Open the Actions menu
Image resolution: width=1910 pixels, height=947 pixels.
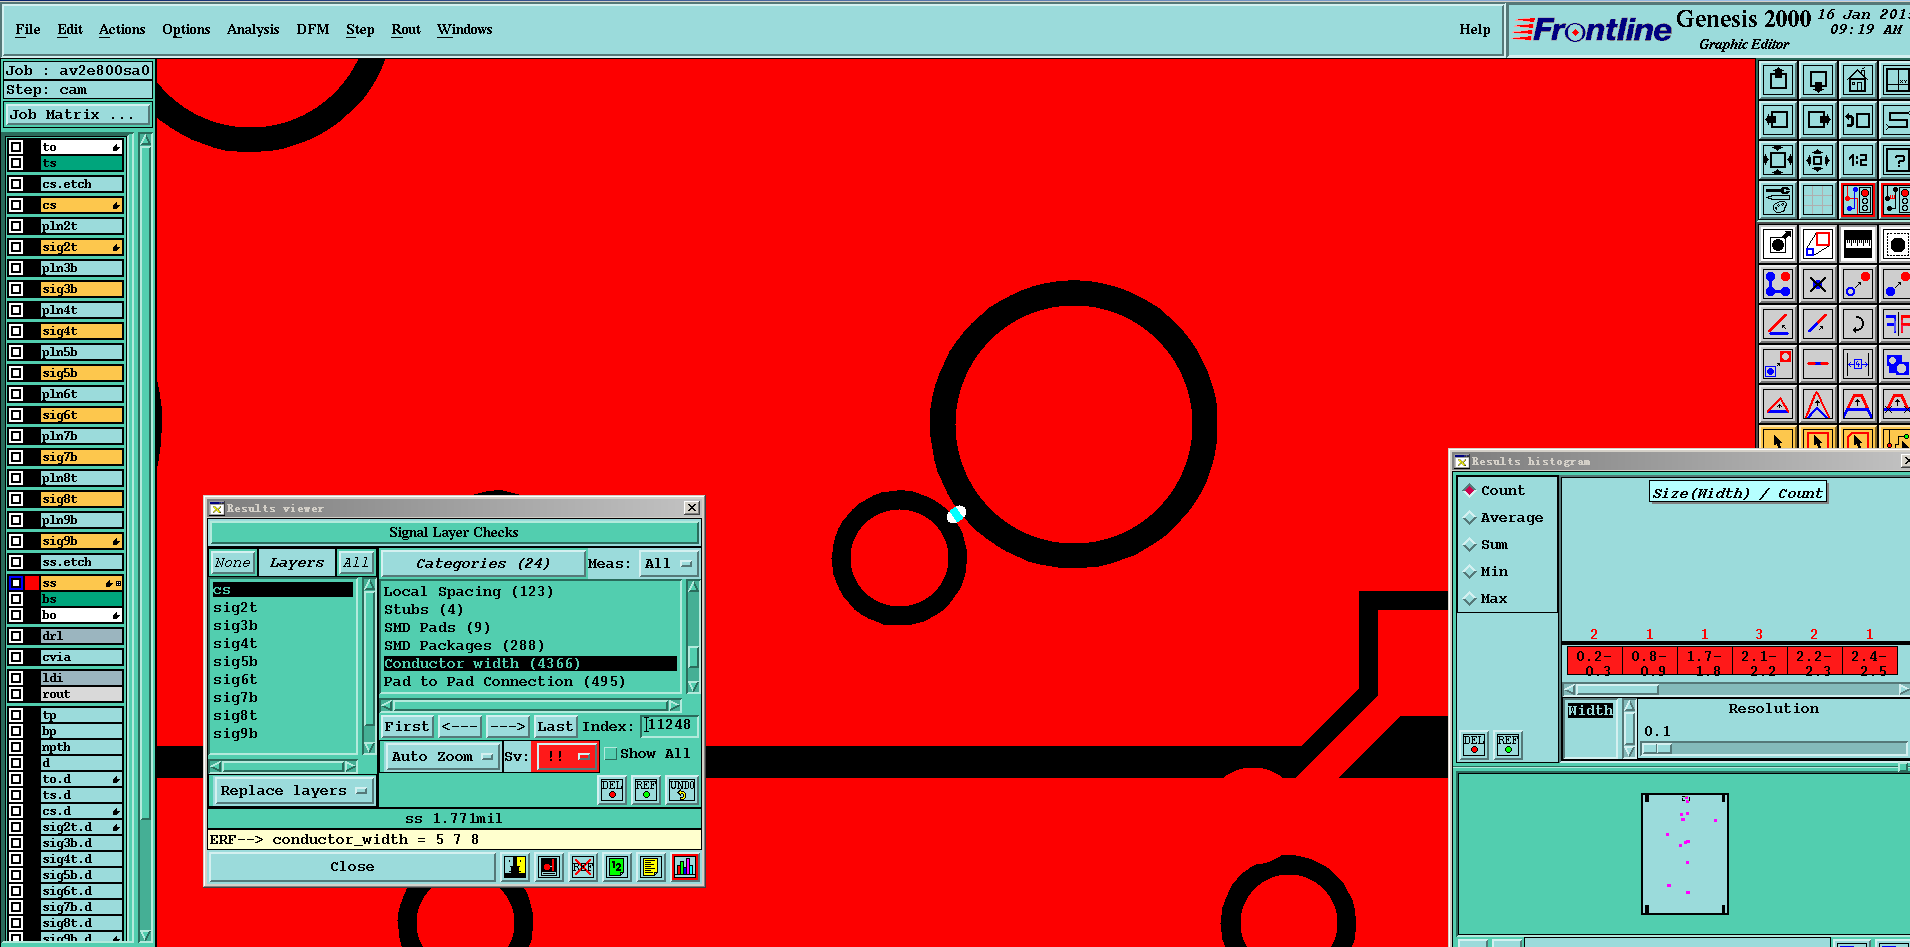pos(122,29)
